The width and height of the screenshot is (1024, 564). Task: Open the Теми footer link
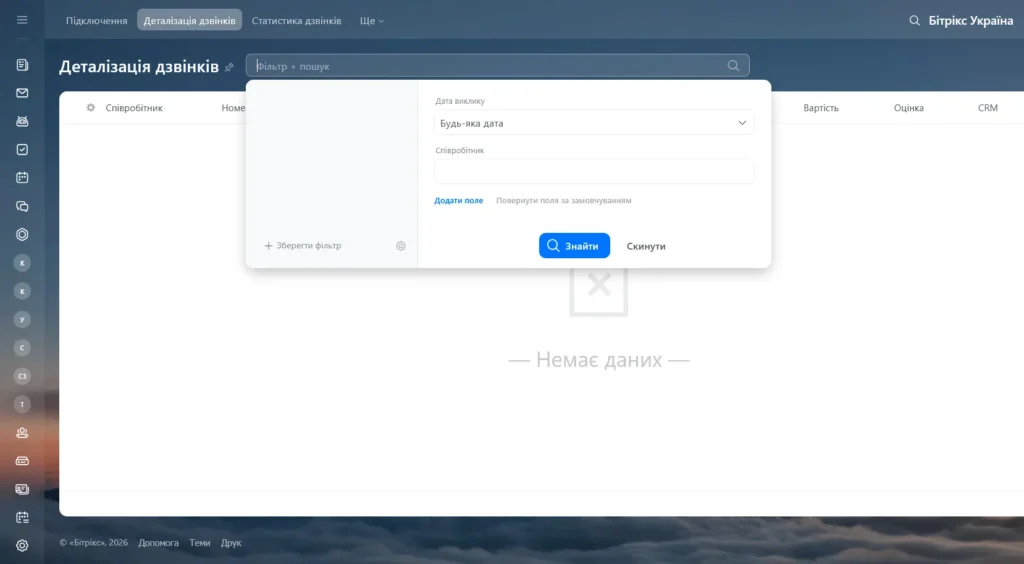[x=200, y=542]
